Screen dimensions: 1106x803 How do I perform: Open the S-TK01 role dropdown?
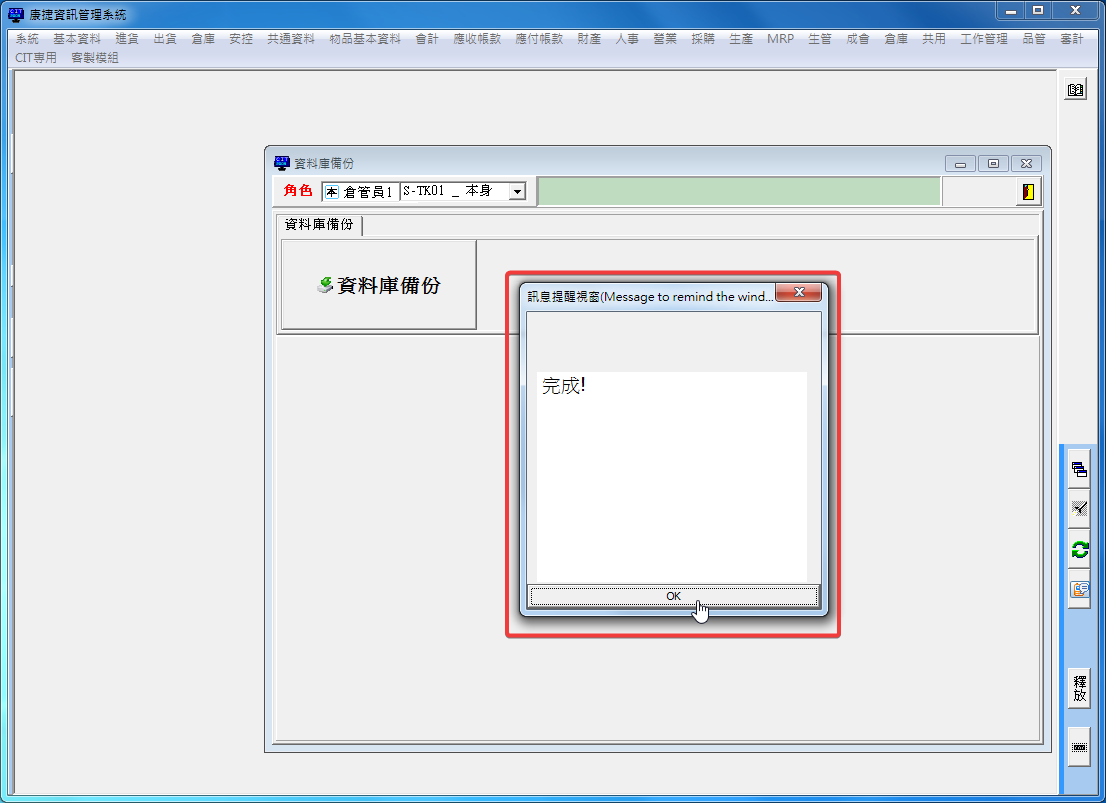tap(517, 192)
